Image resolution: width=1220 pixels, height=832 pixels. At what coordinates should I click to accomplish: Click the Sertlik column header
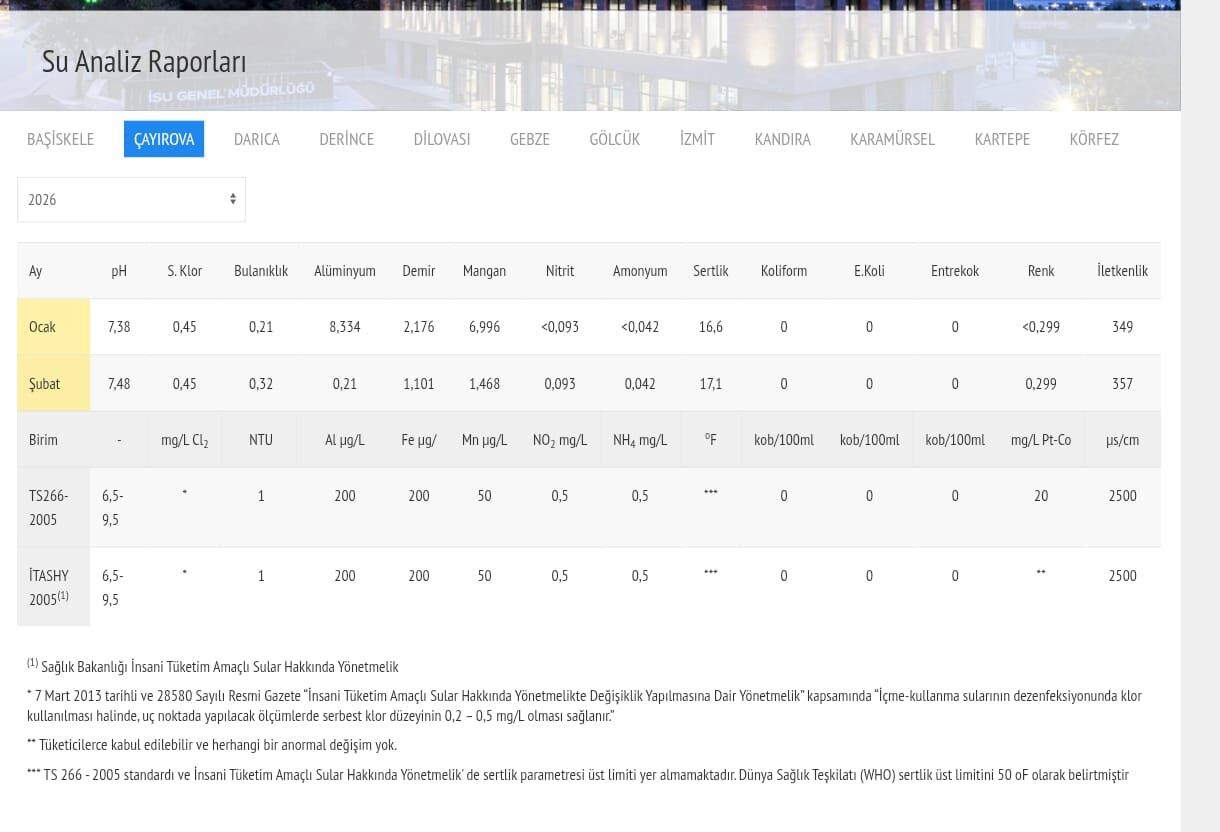pos(710,271)
